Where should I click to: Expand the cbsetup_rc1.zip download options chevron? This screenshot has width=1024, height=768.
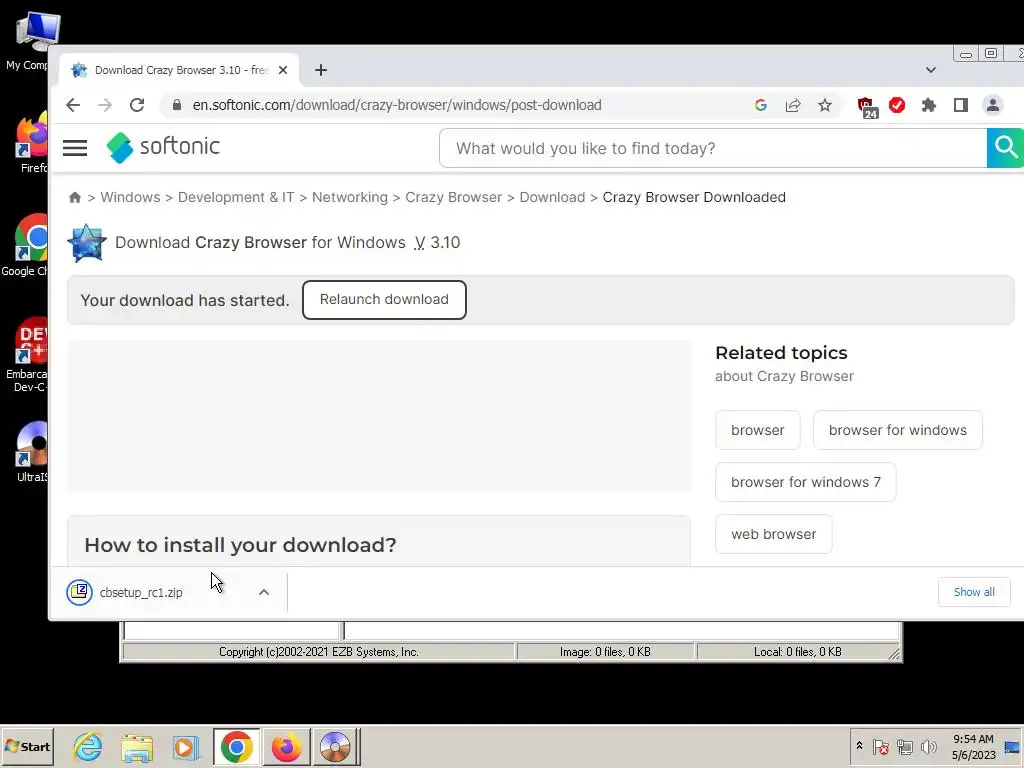pyautogui.click(x=264, y=592)
